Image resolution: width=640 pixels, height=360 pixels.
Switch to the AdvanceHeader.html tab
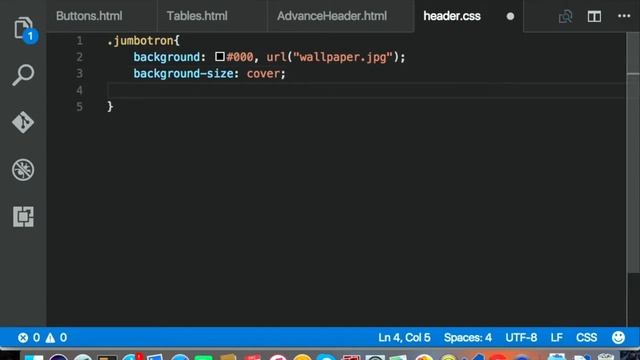(x=332, y=16)
